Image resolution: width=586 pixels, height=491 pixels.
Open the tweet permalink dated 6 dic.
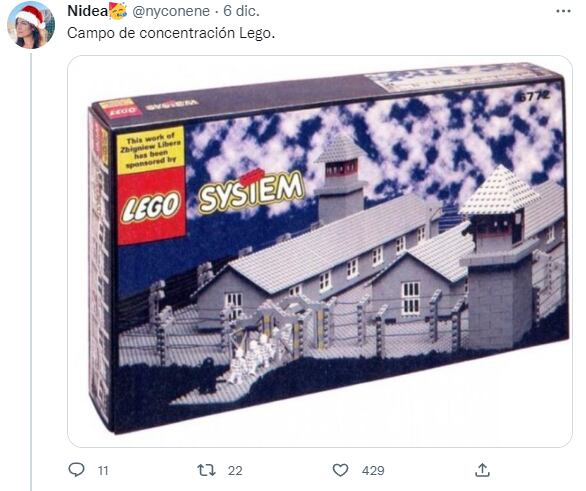pos(241,11)
